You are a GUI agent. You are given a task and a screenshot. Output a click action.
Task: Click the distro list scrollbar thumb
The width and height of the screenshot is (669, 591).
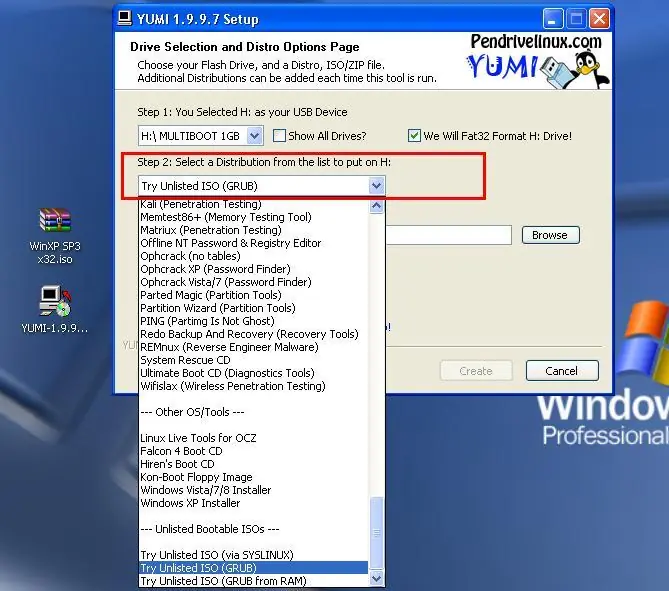[376, 533]
